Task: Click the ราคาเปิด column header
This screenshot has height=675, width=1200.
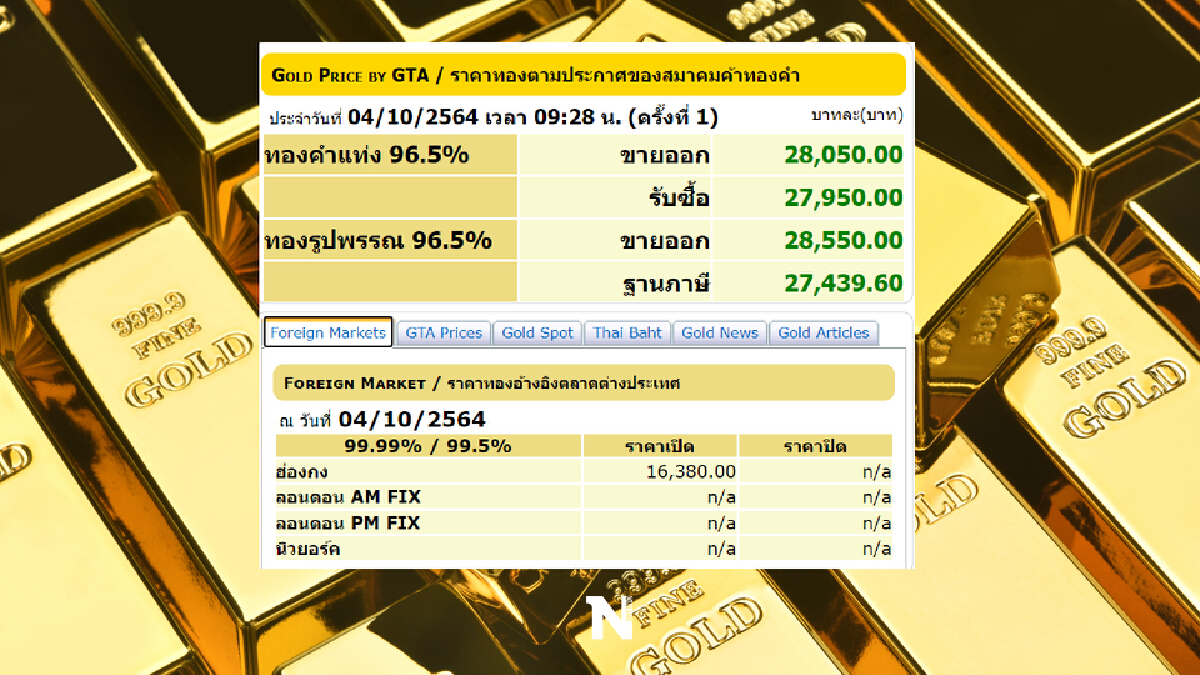Action: point(660,446)
